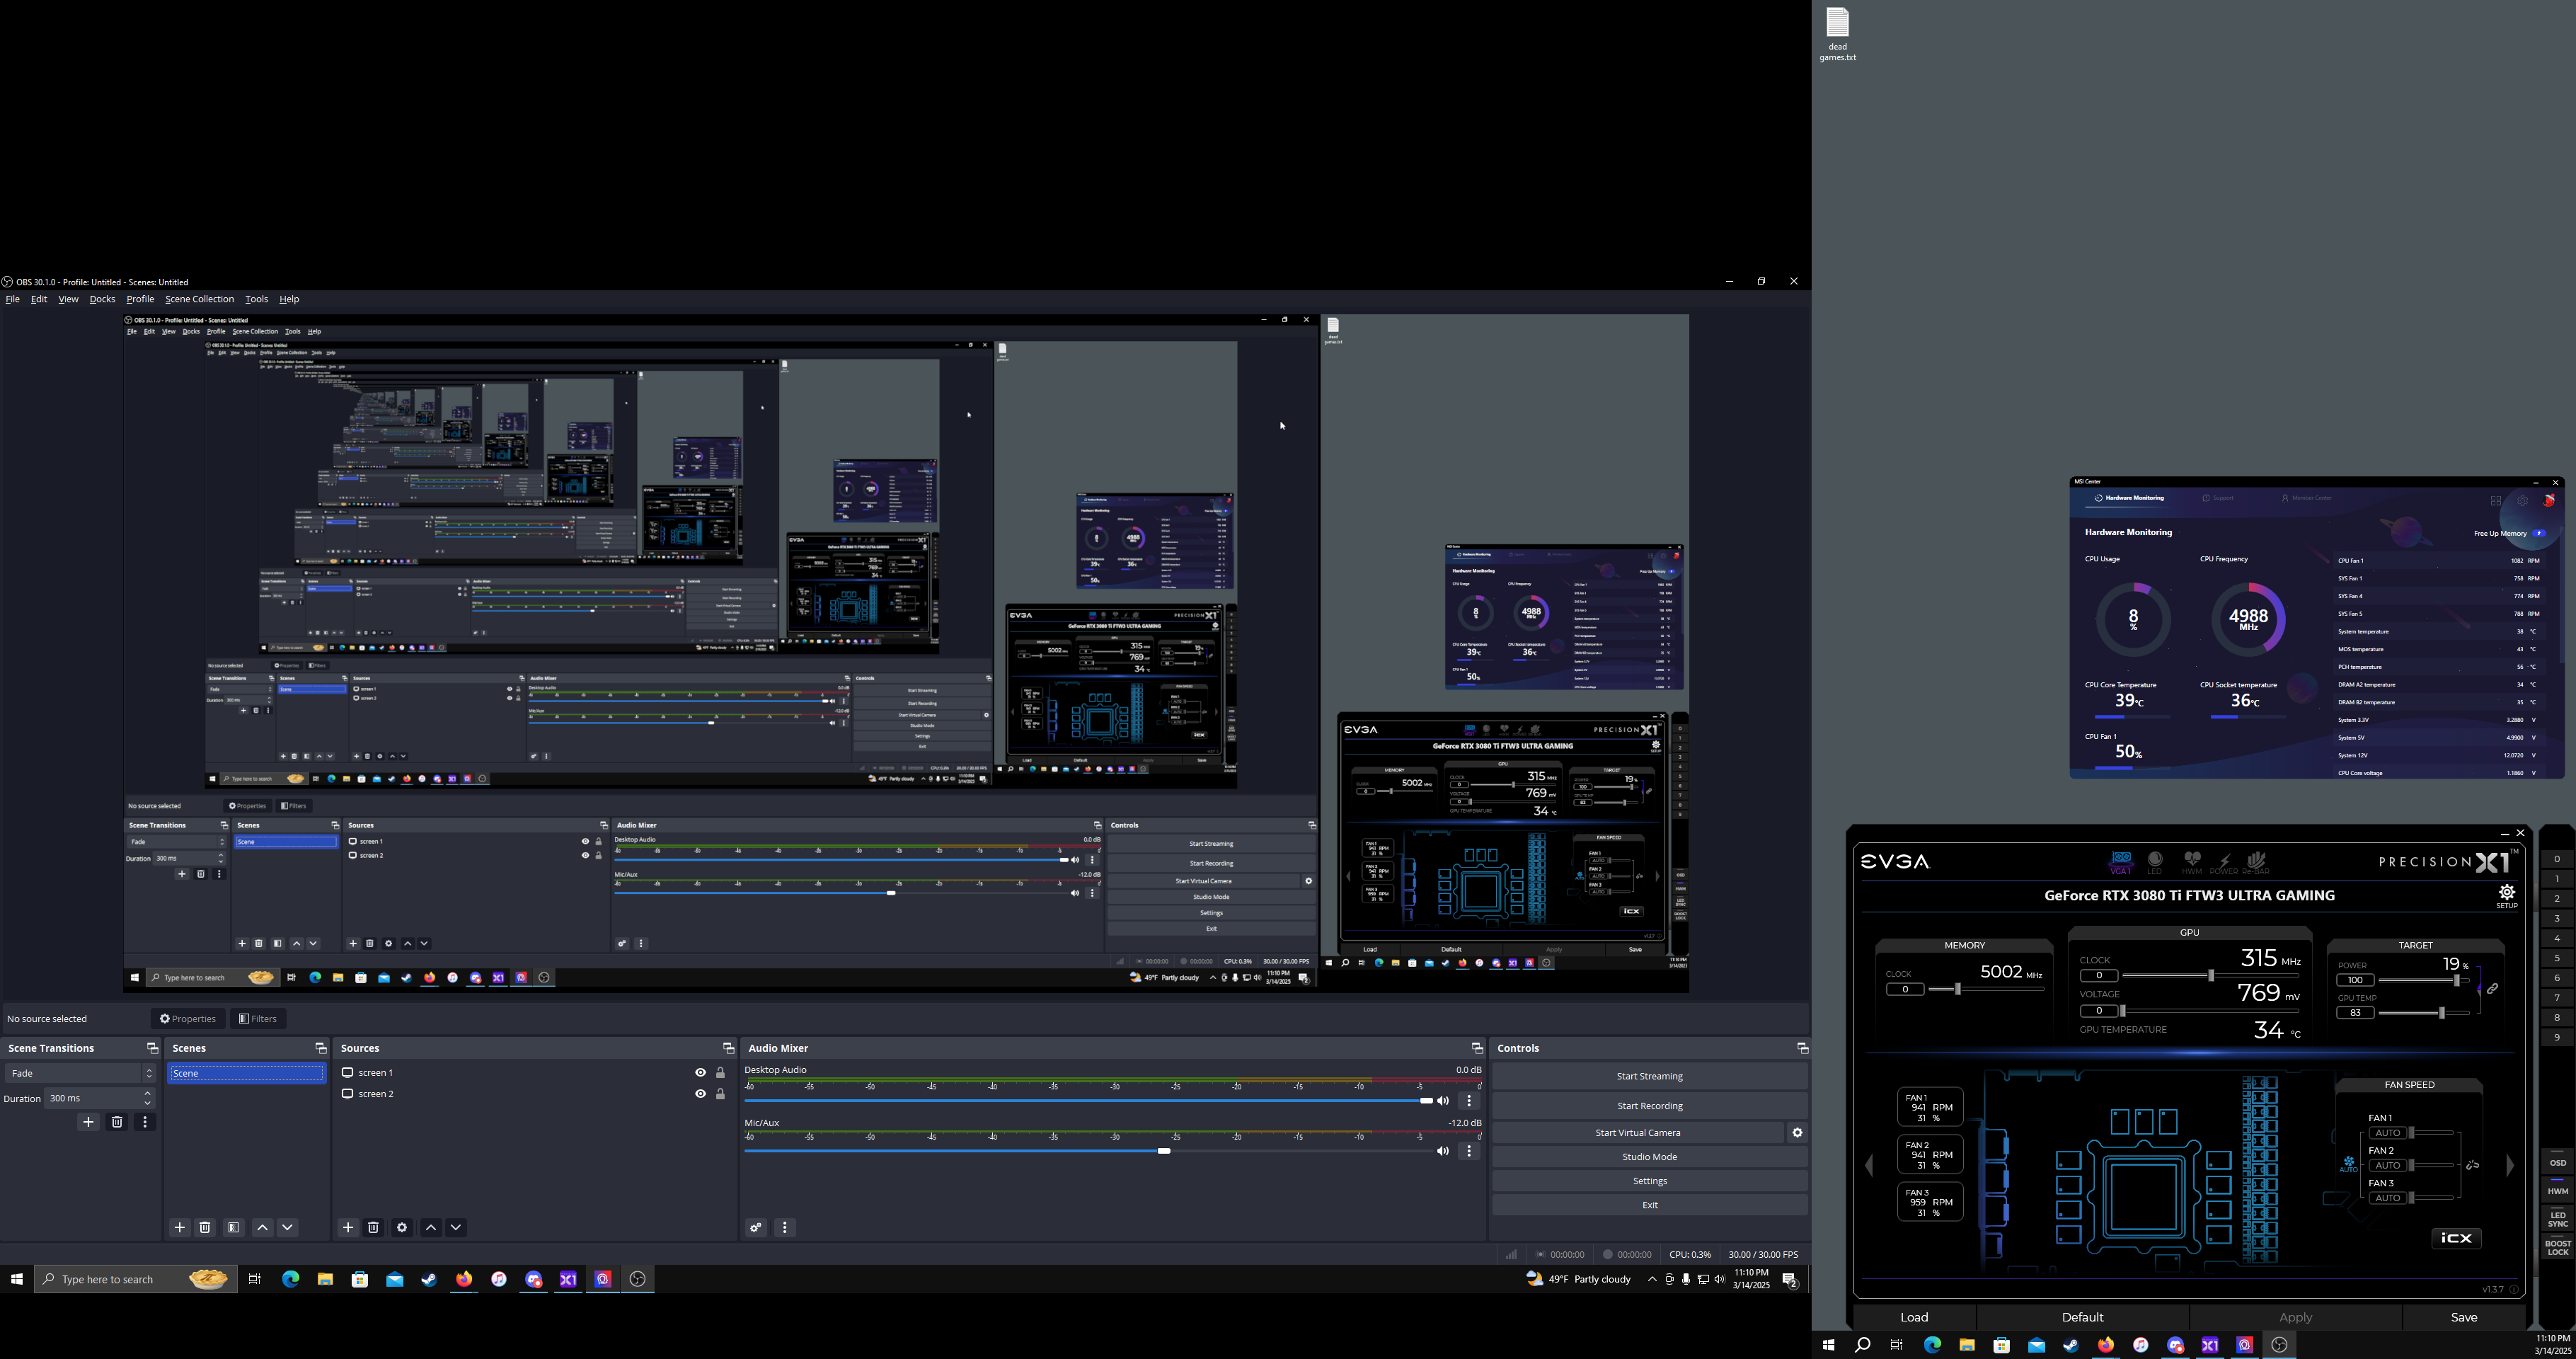
Task: Click Default button in EVGA Precision
Action: point(2082,1317)
